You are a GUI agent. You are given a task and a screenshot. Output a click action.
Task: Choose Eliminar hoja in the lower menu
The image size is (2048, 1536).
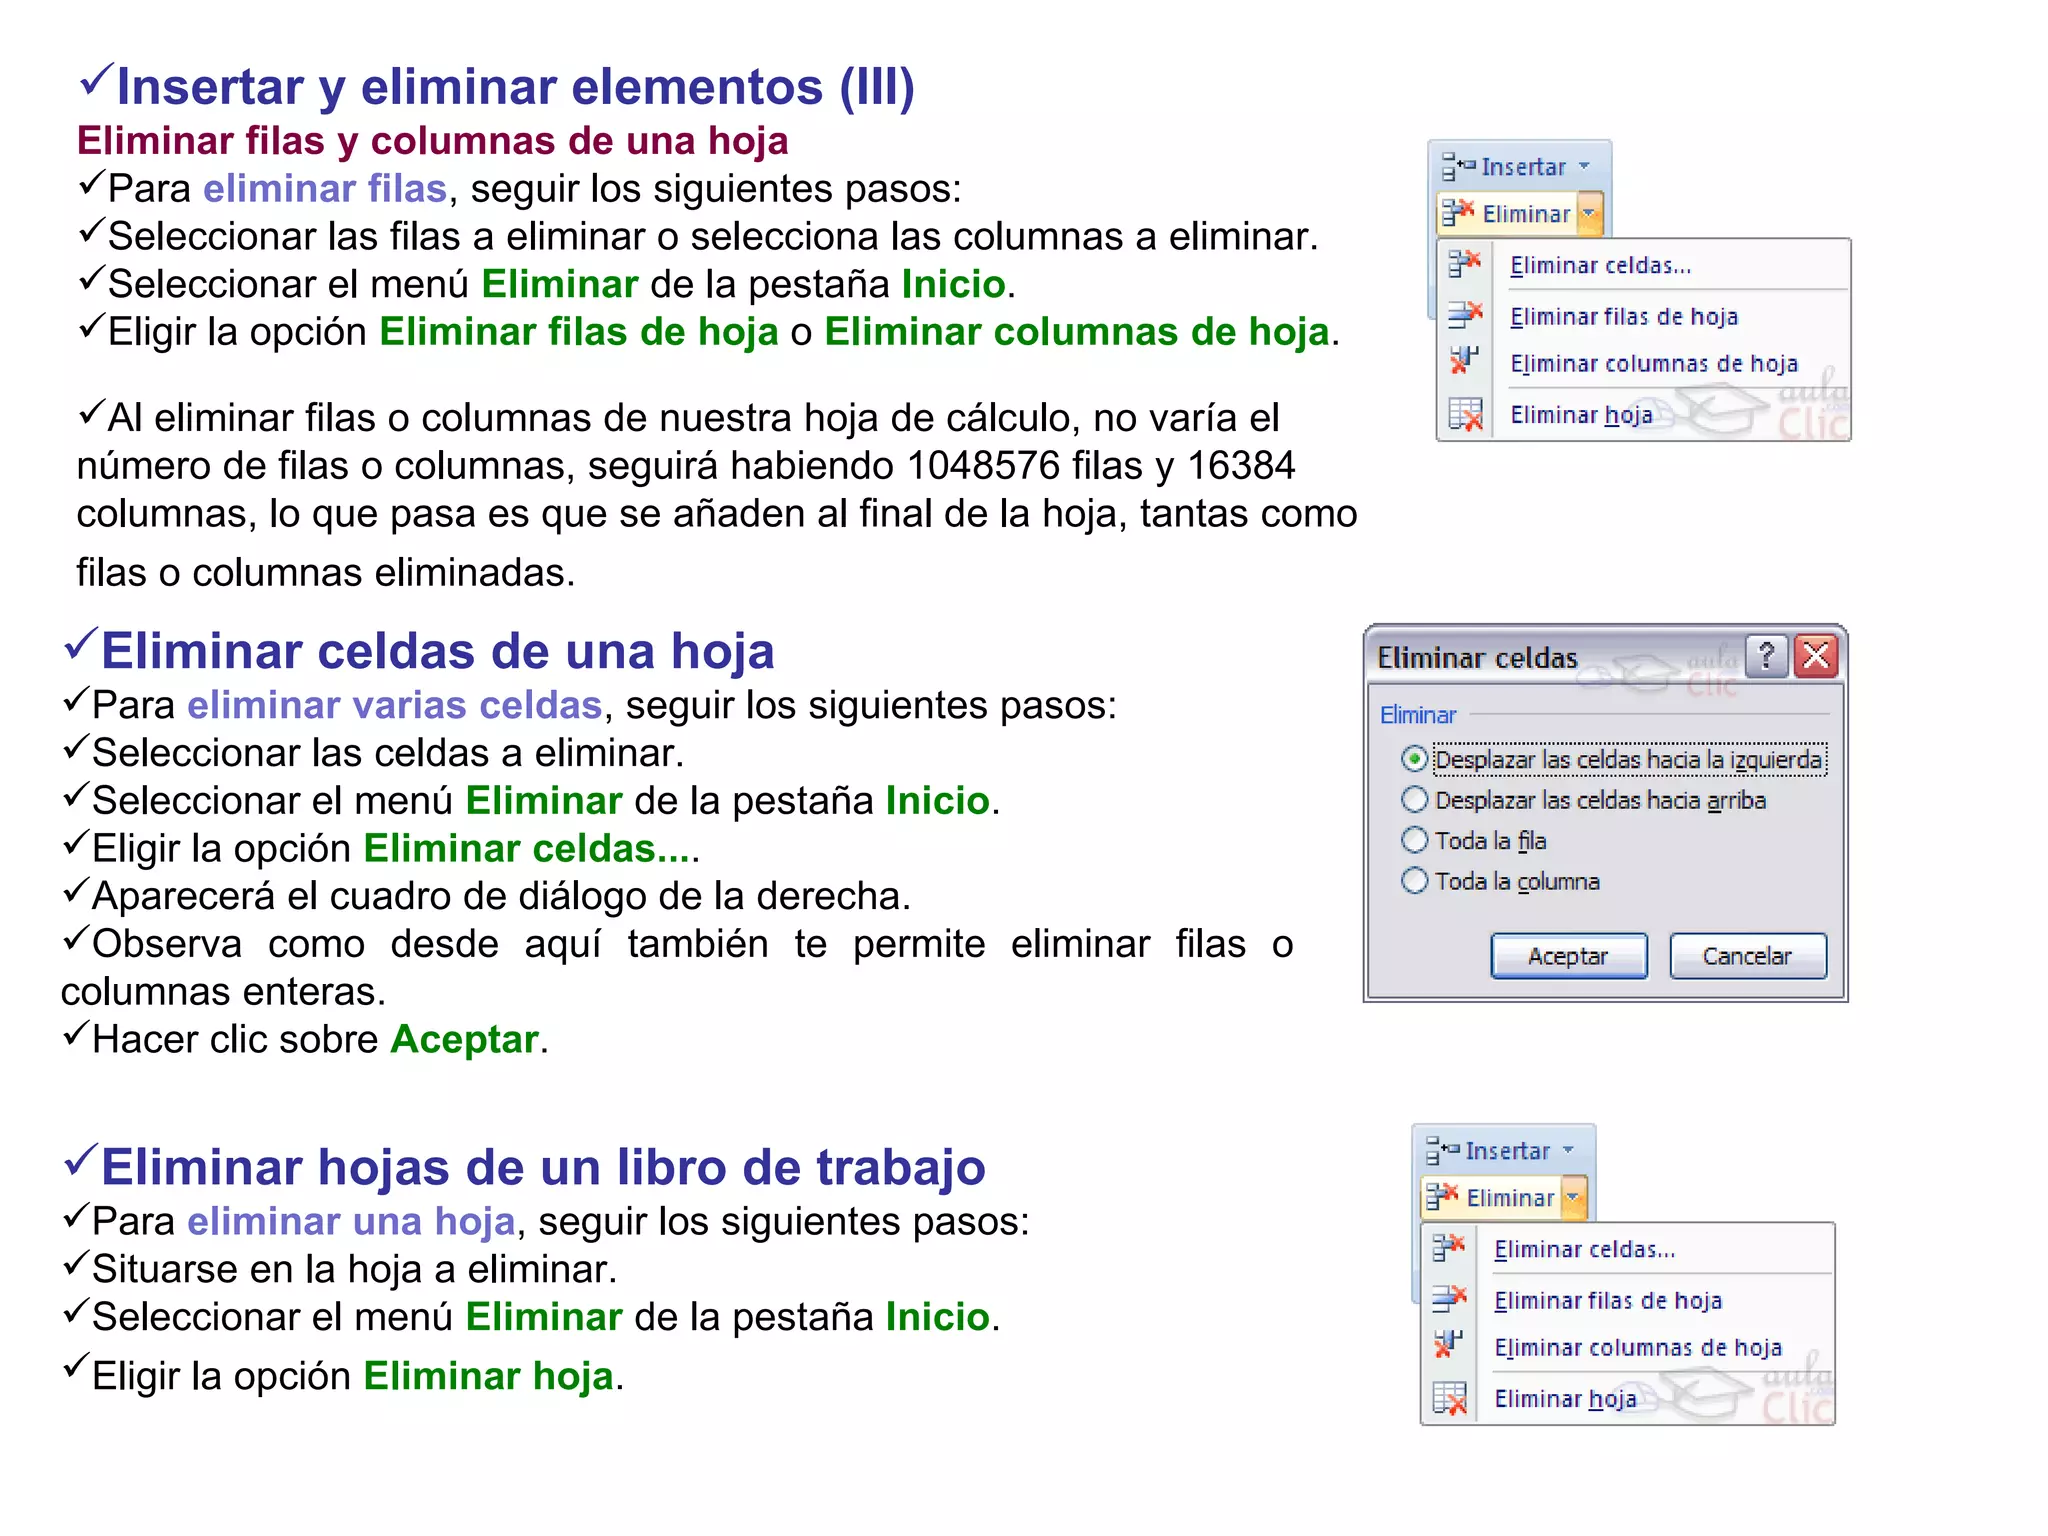point(1564,1398)
